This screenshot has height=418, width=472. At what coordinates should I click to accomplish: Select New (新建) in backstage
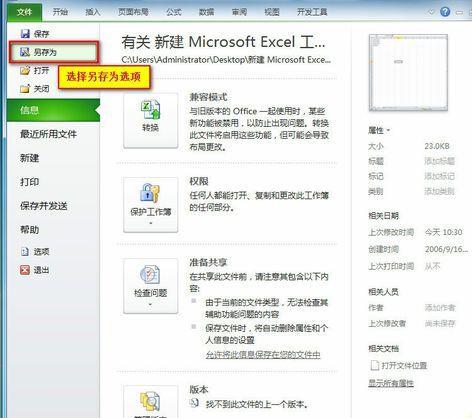coord(30,158)
